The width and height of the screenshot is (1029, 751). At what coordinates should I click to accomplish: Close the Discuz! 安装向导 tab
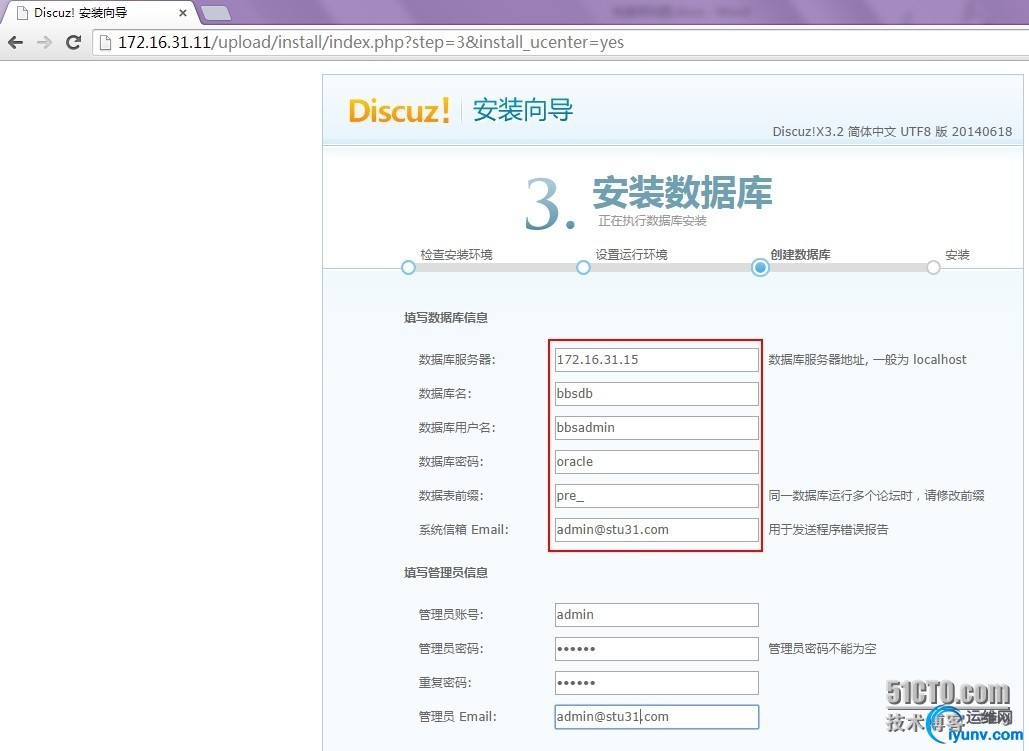point(183,12)
